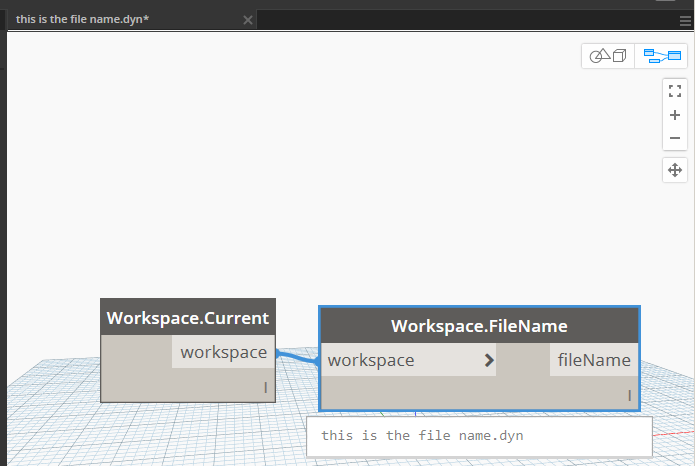Click the Zoom to Fit icon

[x=675, y=91]
